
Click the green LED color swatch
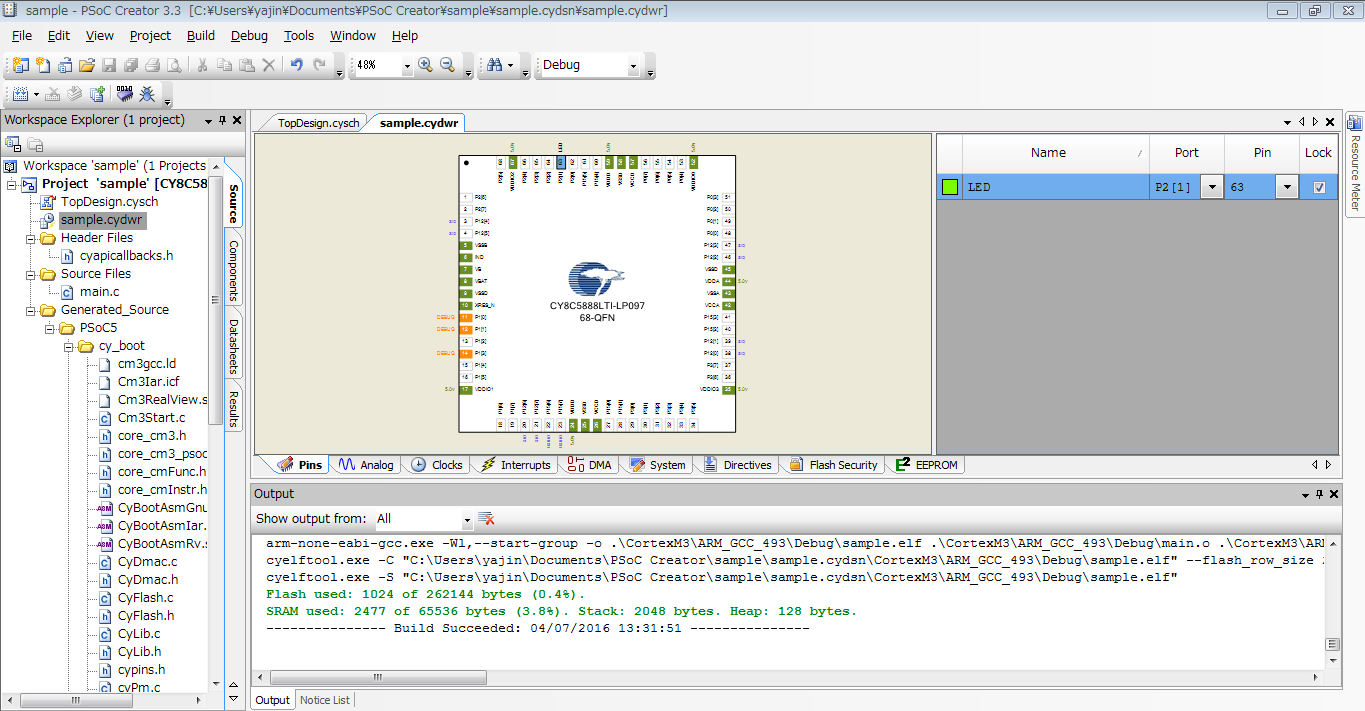point(950,187)
